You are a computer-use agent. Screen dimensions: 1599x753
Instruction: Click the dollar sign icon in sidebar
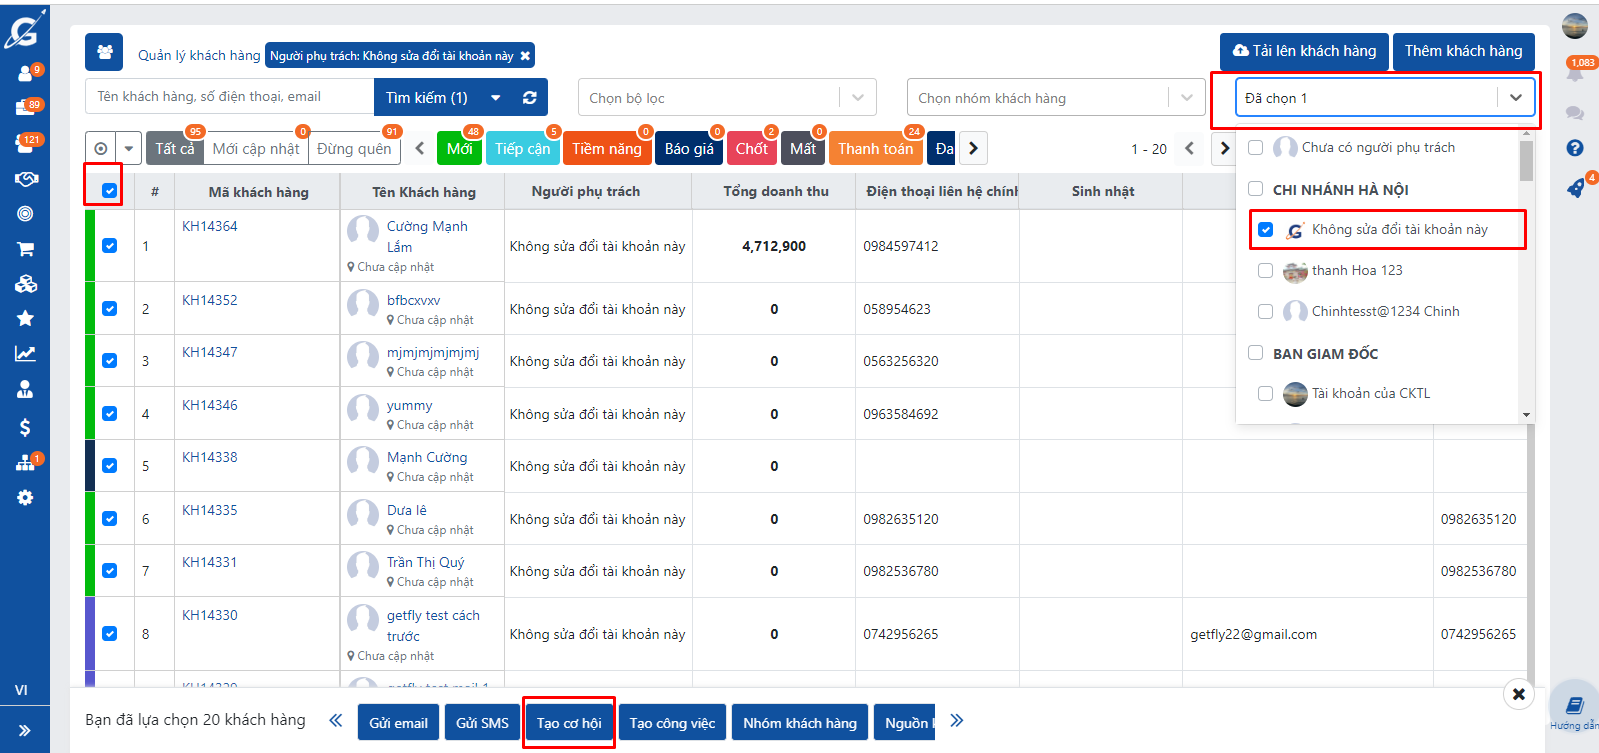(25, 427)
